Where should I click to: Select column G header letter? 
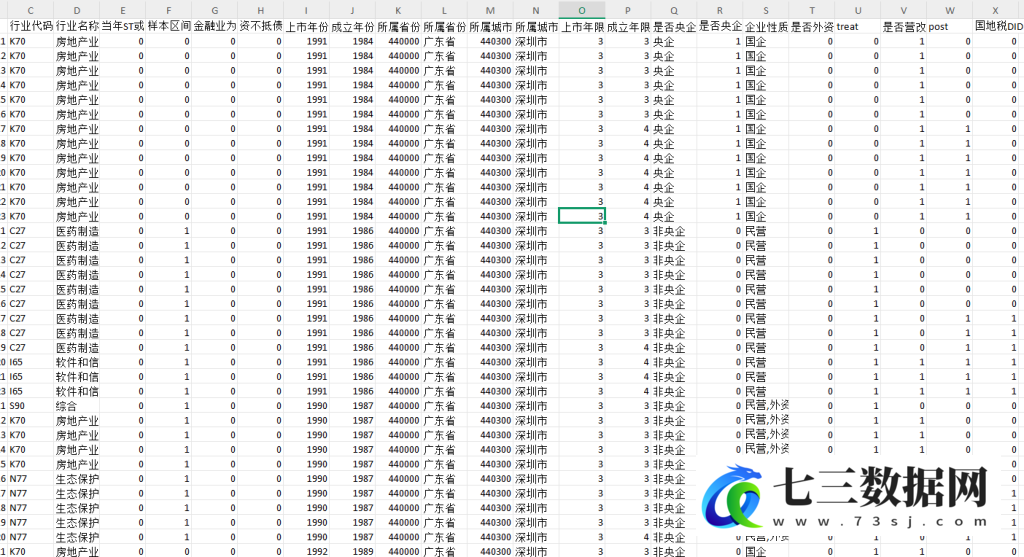tap(215, 10)
